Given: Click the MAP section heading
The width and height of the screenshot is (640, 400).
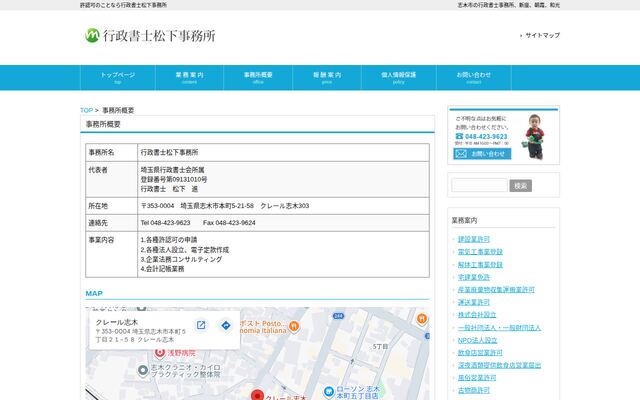Looking at the screenshot, I should (94, 293).
